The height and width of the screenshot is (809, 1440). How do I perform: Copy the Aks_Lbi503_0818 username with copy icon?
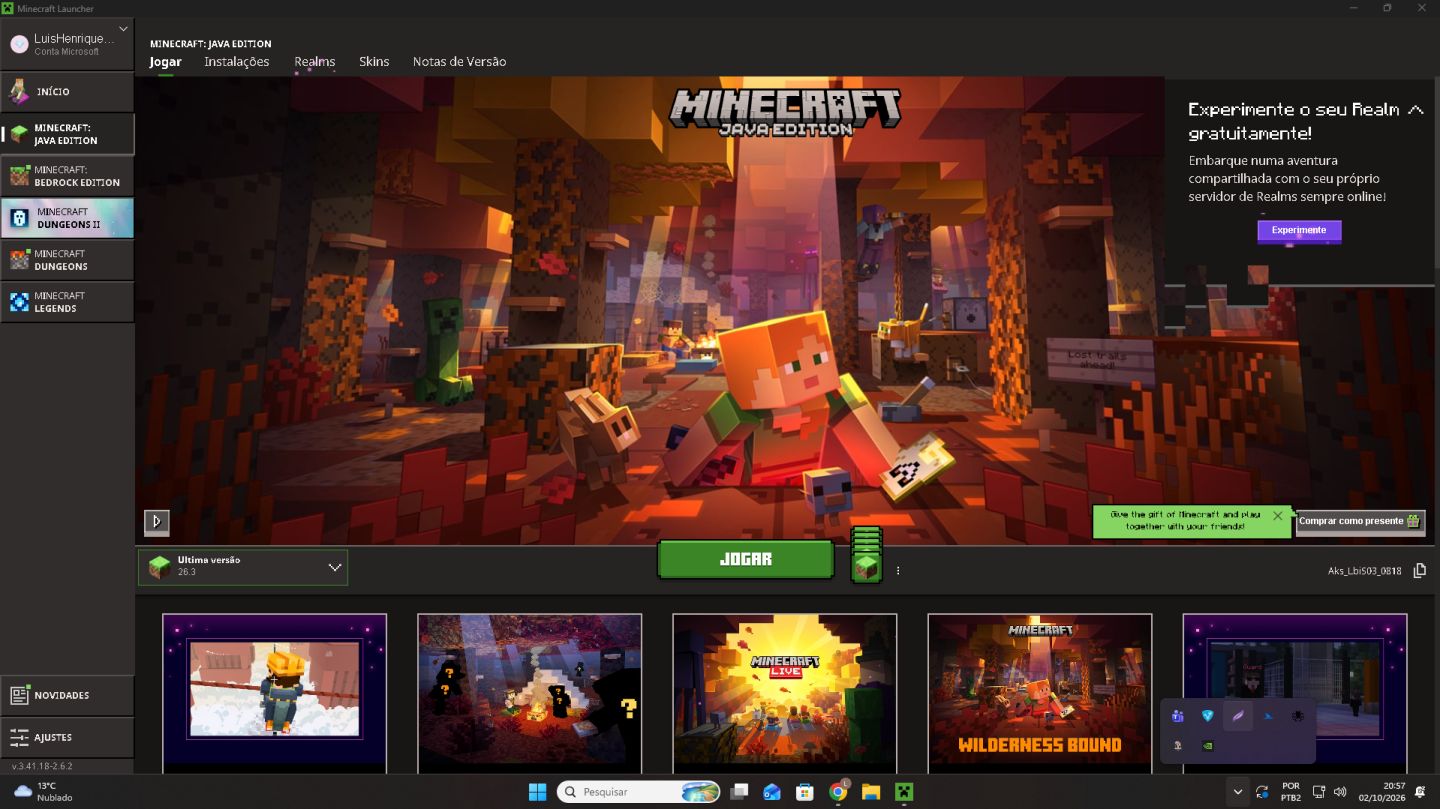click(1420, 571)
